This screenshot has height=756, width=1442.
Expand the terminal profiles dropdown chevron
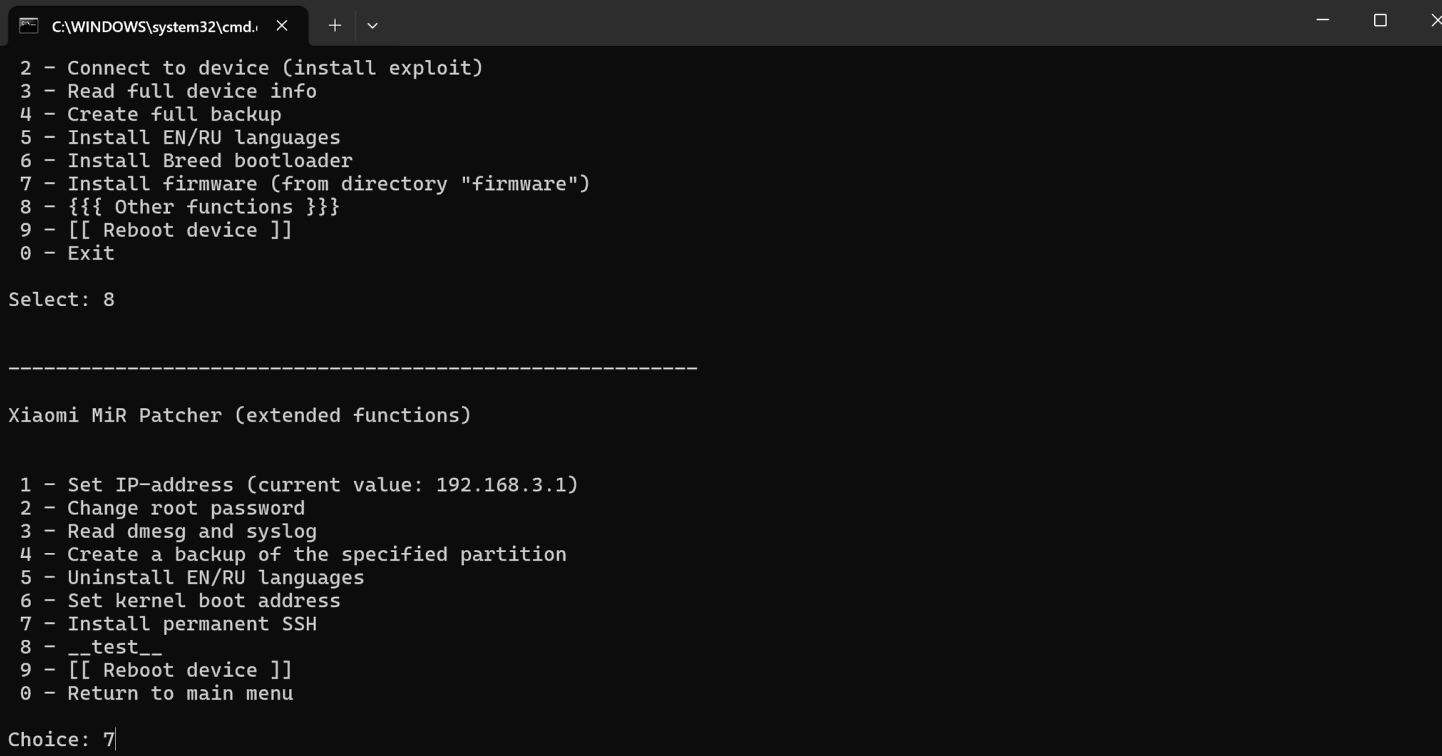[372, 26]
